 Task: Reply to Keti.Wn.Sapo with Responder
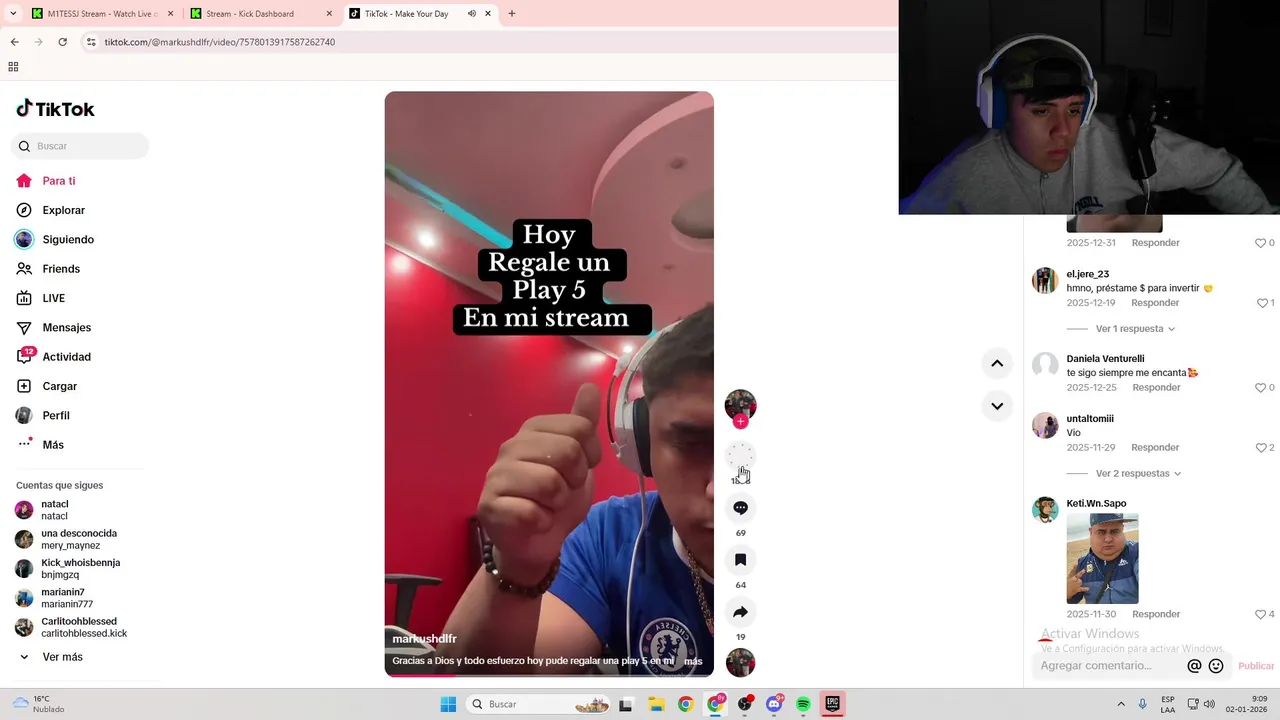[x=1155, y=614]
